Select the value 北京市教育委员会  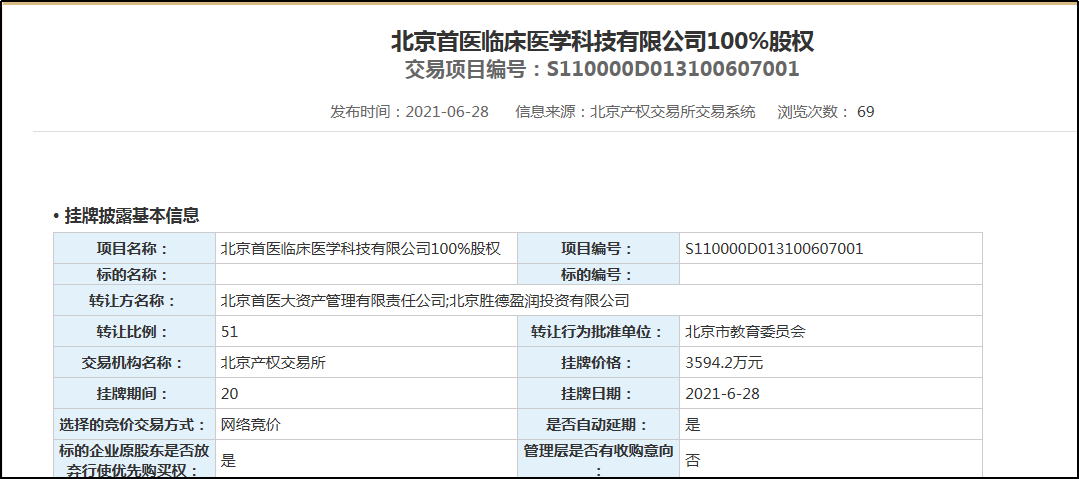coord(745,332)
